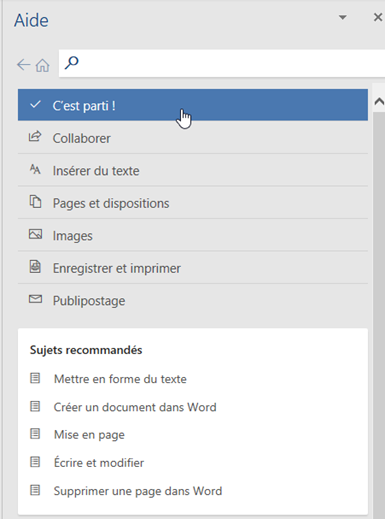Click the save icon beside Enregistrer et imprimer
This screenshot has width=385, height=519.
point(35,267)
